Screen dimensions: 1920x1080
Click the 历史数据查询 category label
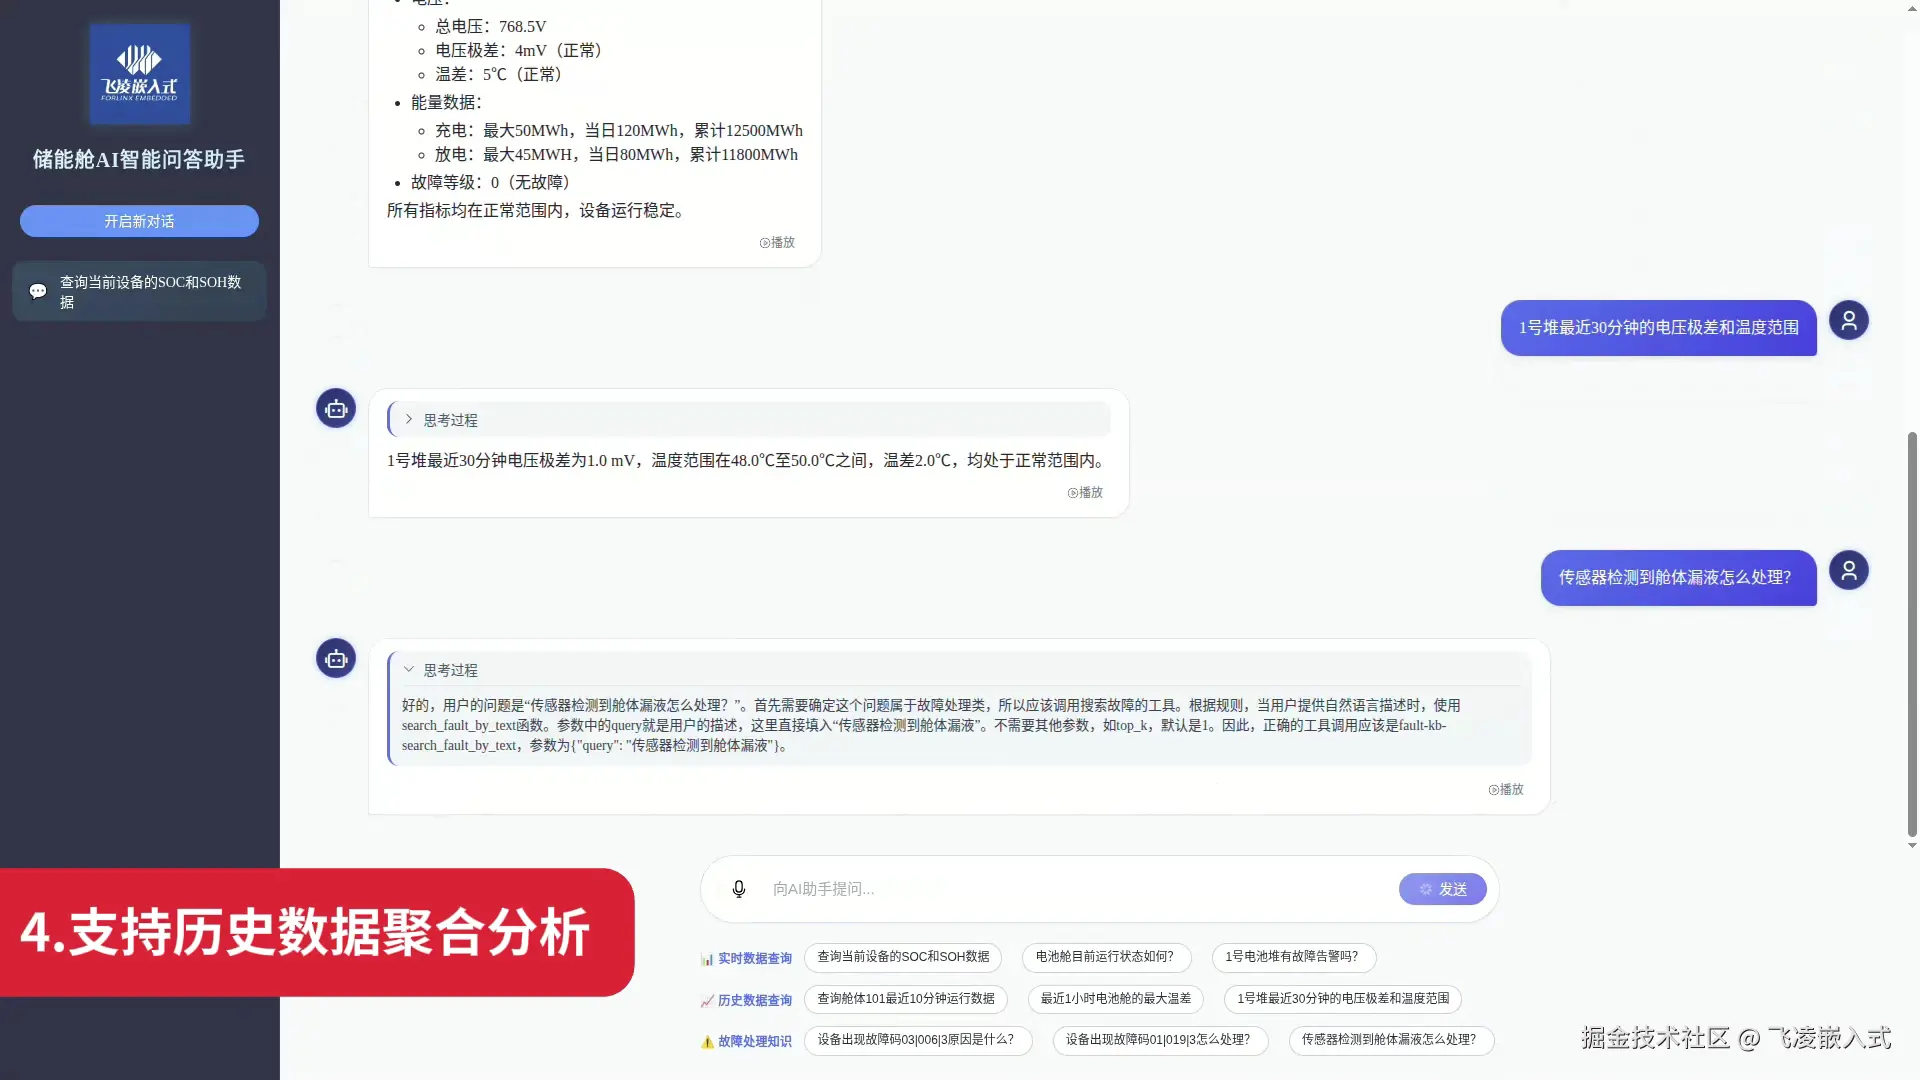pyautogui.click(x=754, y=1000)
